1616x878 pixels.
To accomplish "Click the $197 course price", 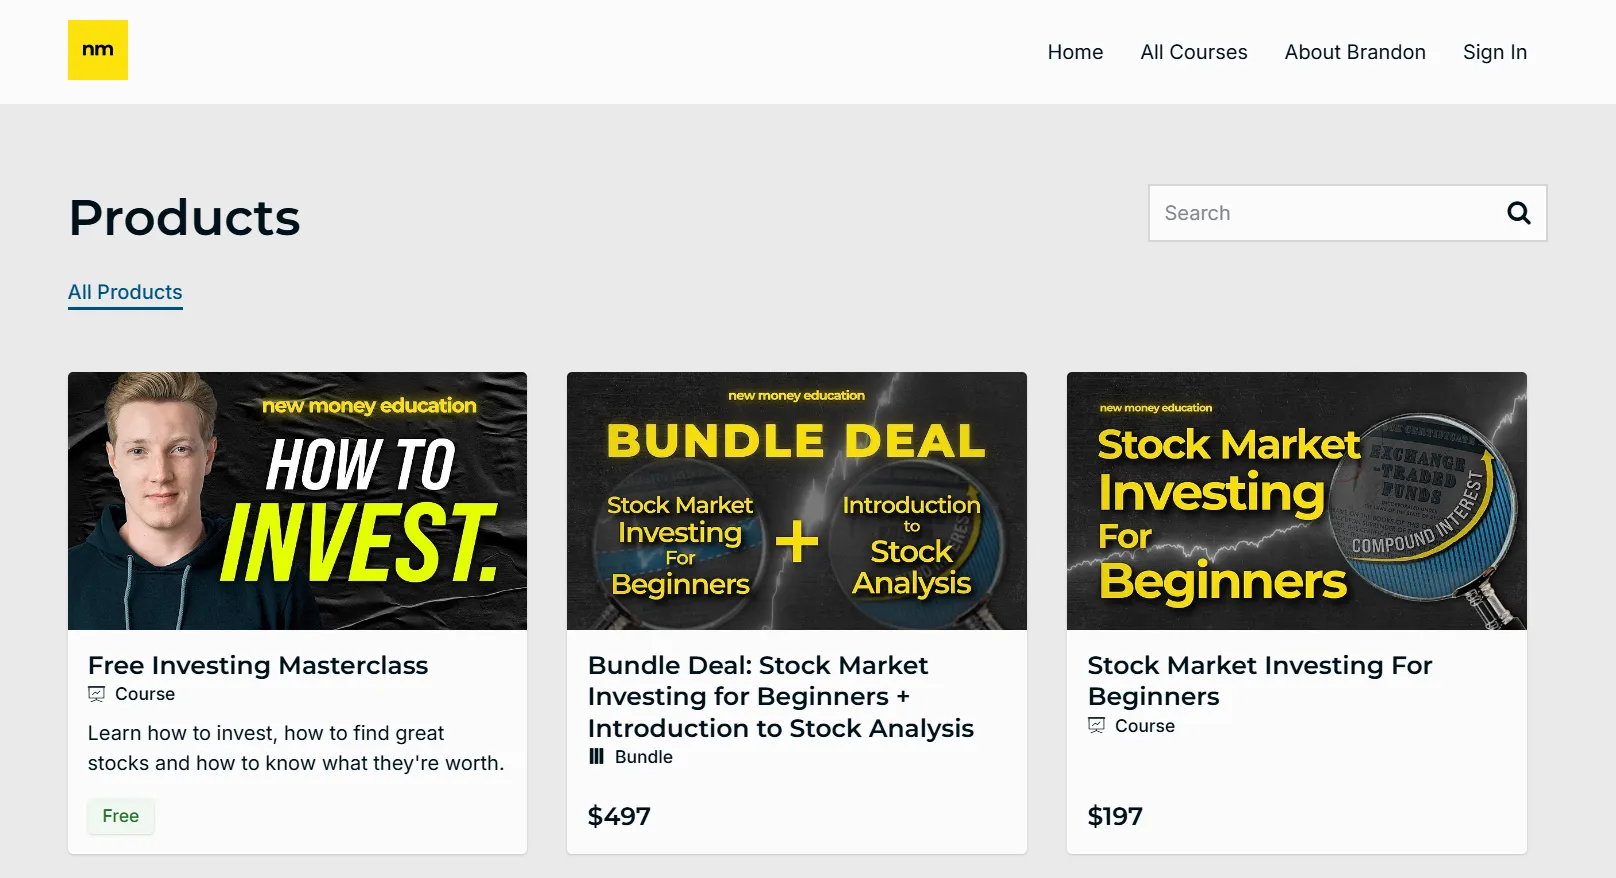I will 1115,816.
